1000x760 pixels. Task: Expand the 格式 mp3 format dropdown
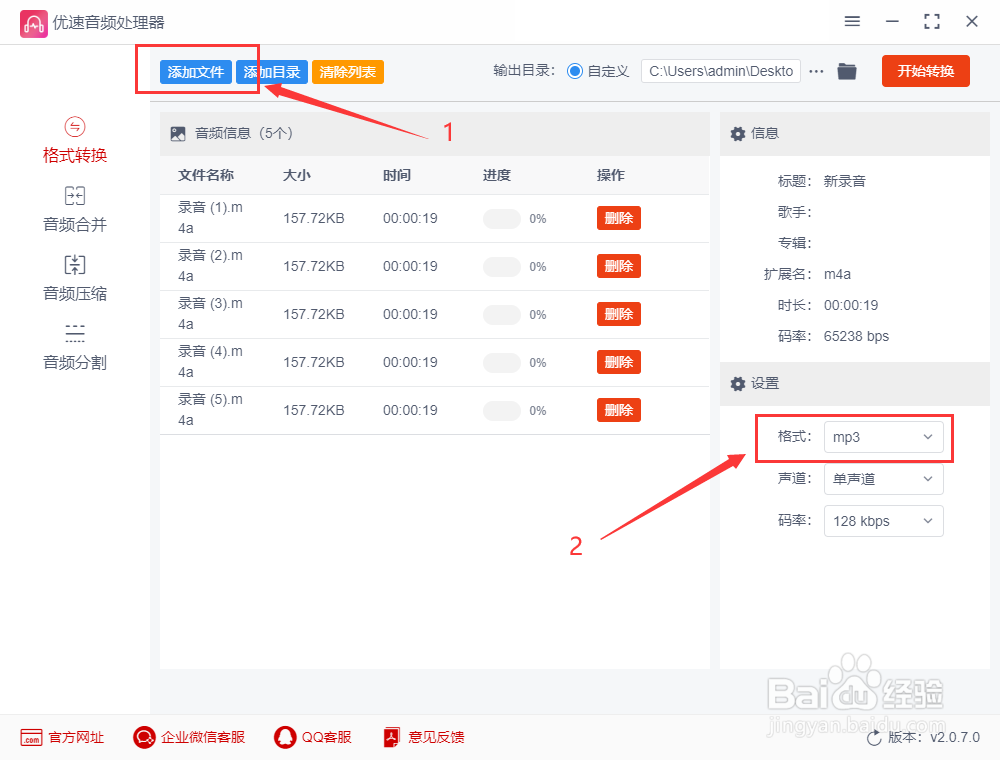tap(883, 437)
